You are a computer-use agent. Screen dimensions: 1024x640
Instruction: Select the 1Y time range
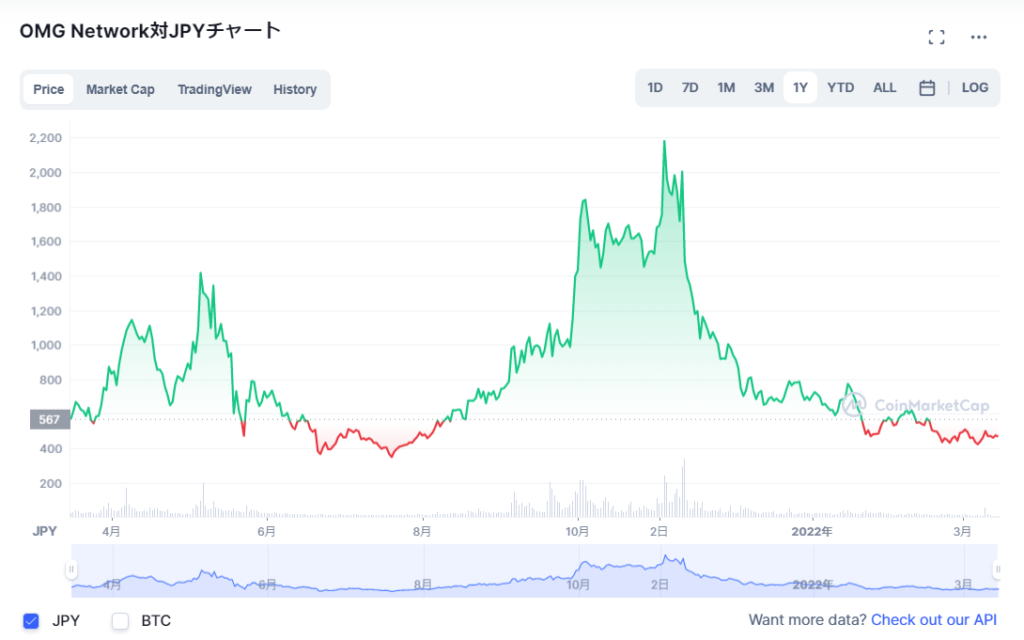point(800,88)
